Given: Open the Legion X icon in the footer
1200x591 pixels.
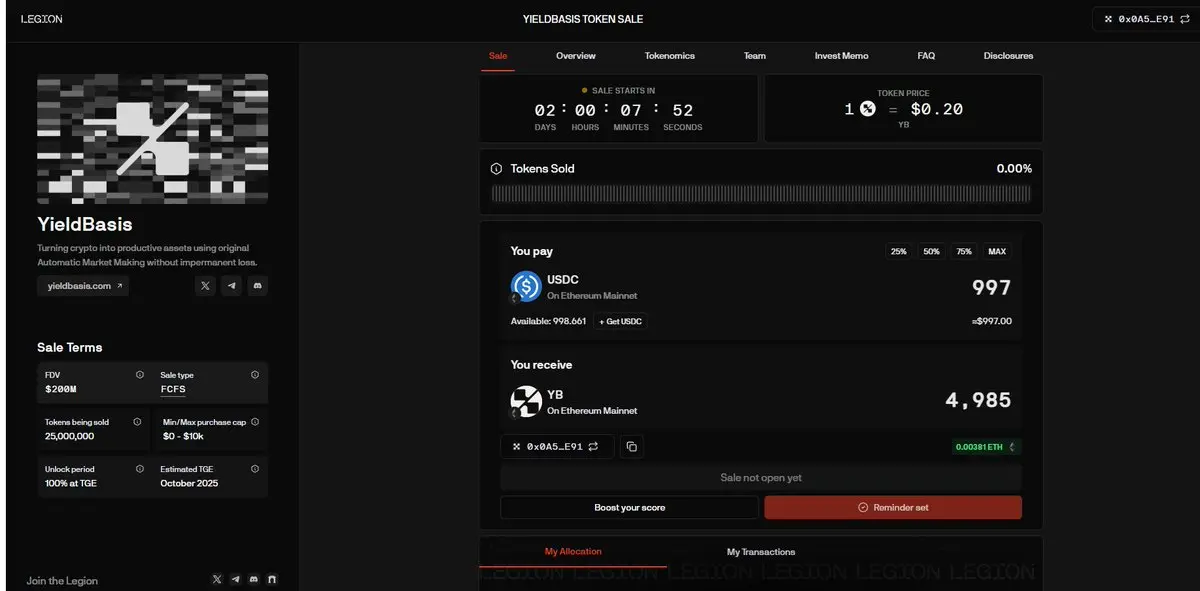Looking at the screenshot, I should coord(217,580).
